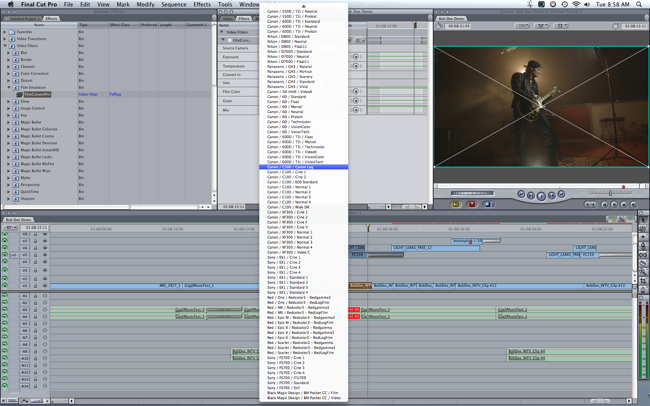Screen dimensions: 650x406
Task: Click the FilmConvertPro filter icon
Action: pos(19,95)
